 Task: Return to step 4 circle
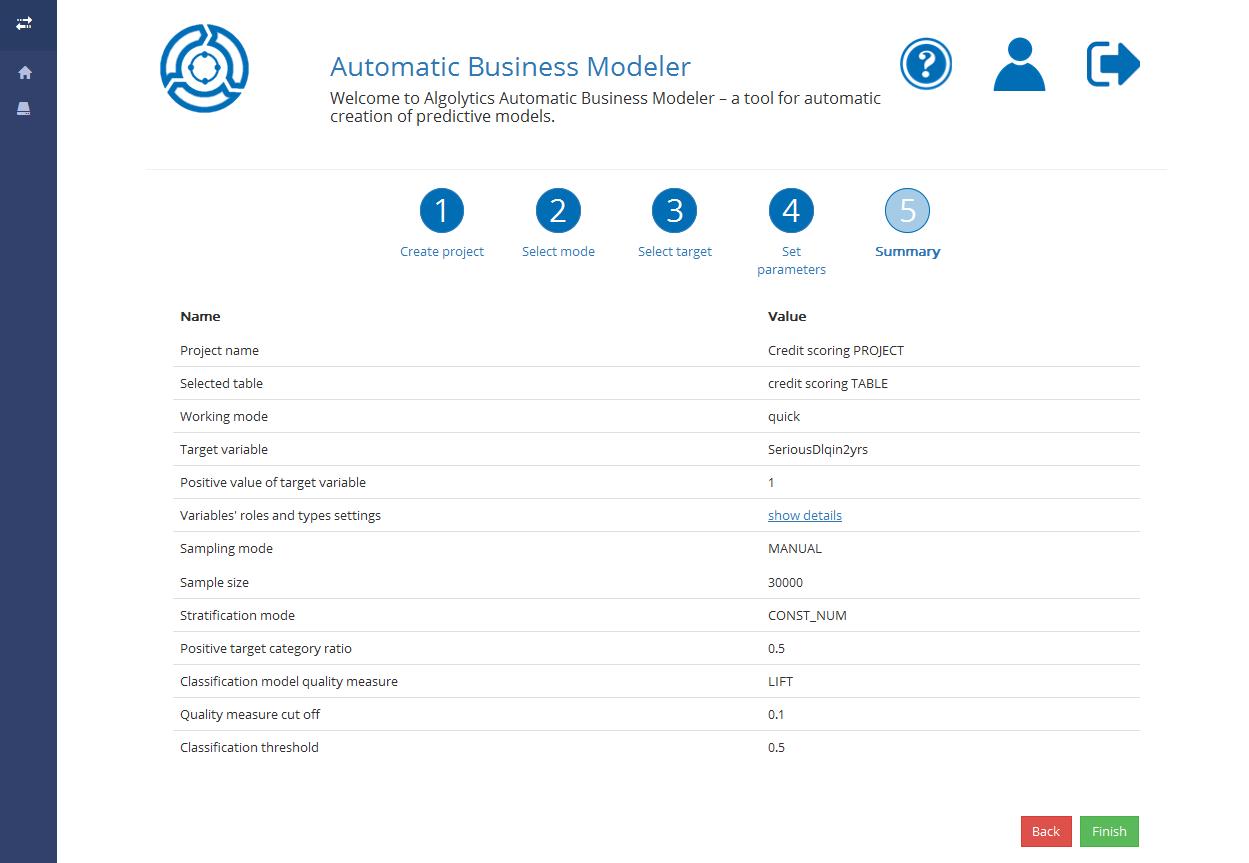coord(791,211)
